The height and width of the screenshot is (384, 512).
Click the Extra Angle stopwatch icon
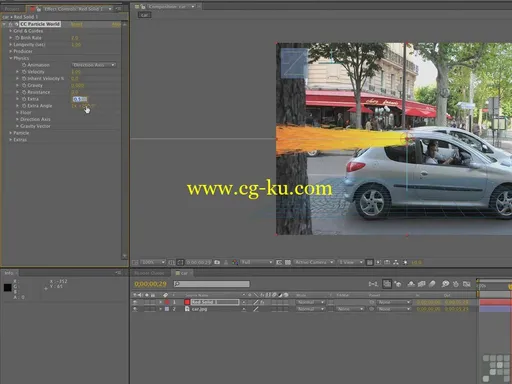[24, 106]
